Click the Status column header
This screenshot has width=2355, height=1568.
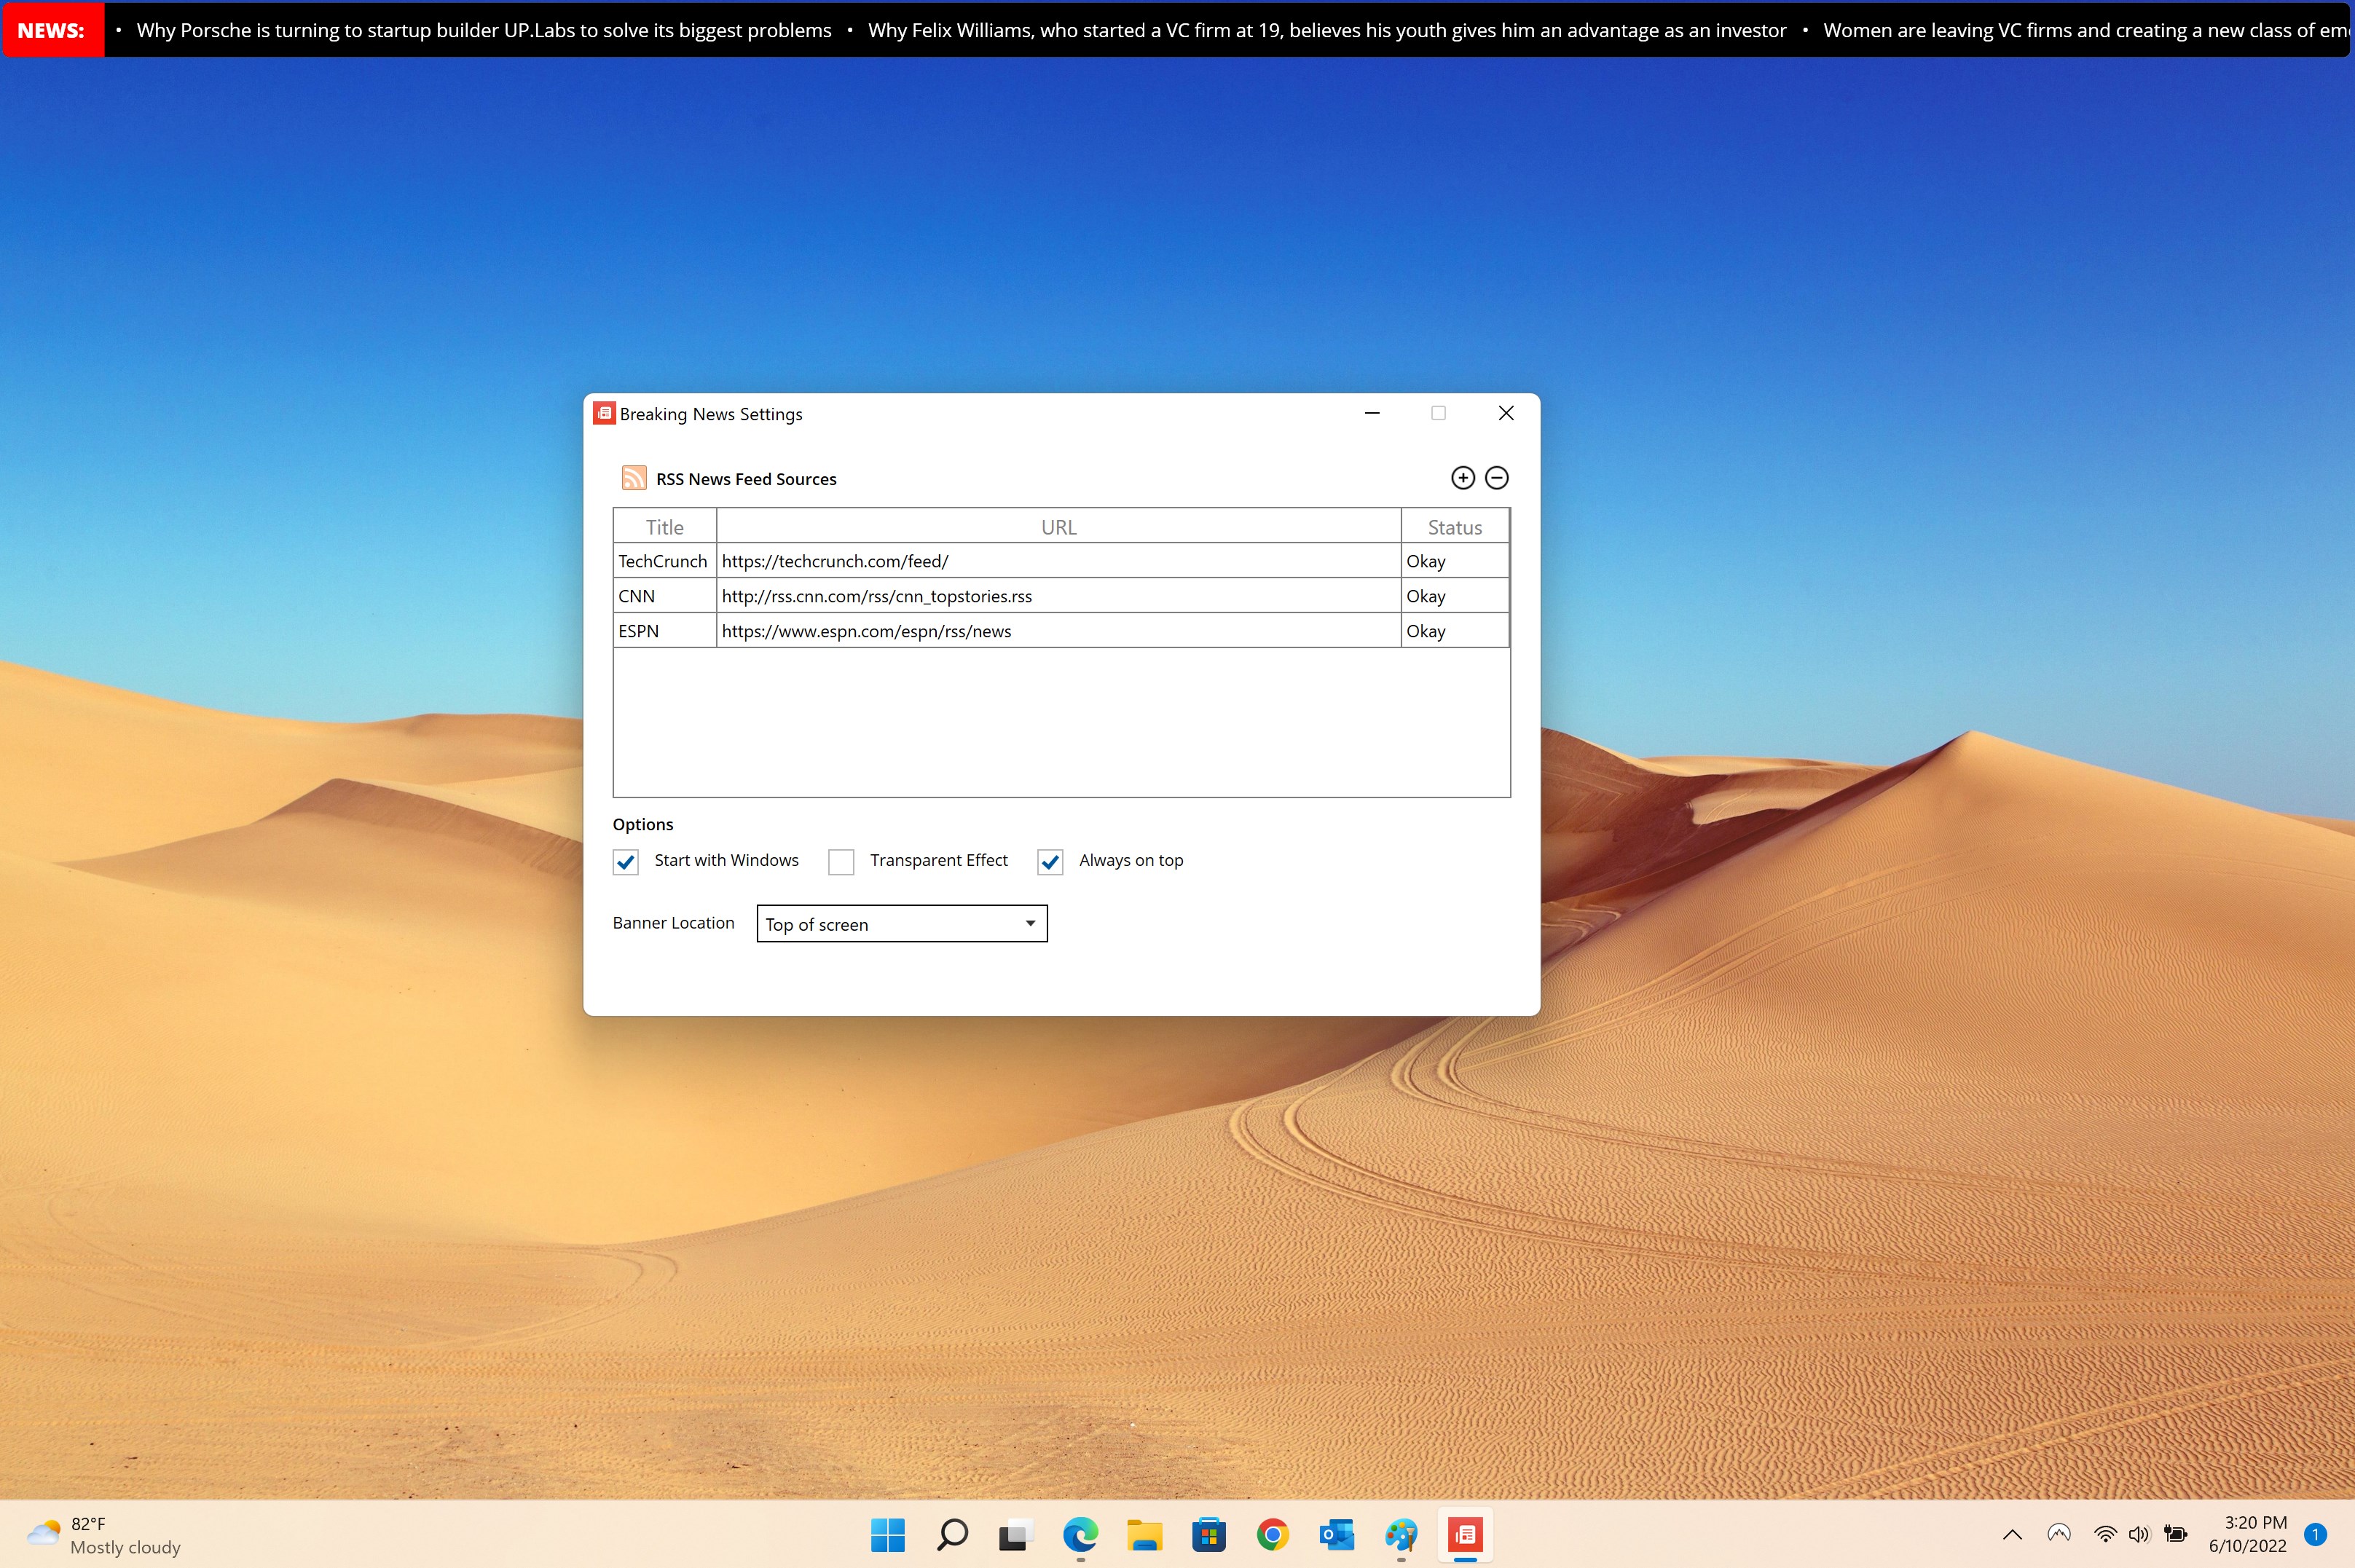coord(1454,527)
